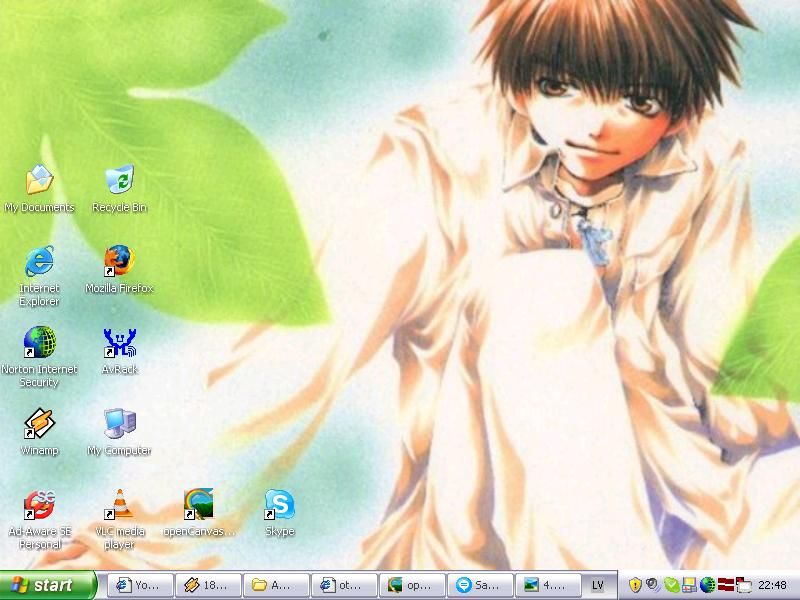Click the Latvian flag tray icon
800x600 pixels.
[726, 585]
